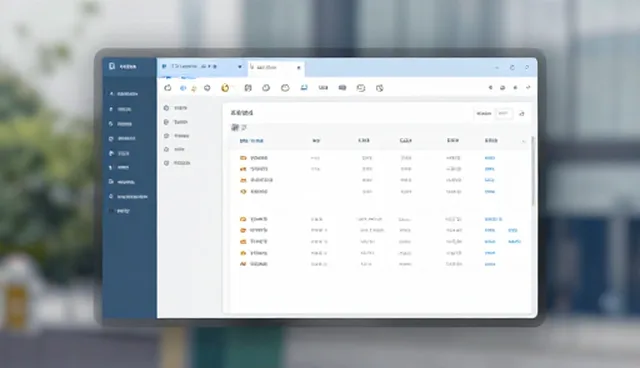This screenshot has height=368, width=640.
Task: Click the blue tray-shaped toolbar icon
Action: click(304, 88)
